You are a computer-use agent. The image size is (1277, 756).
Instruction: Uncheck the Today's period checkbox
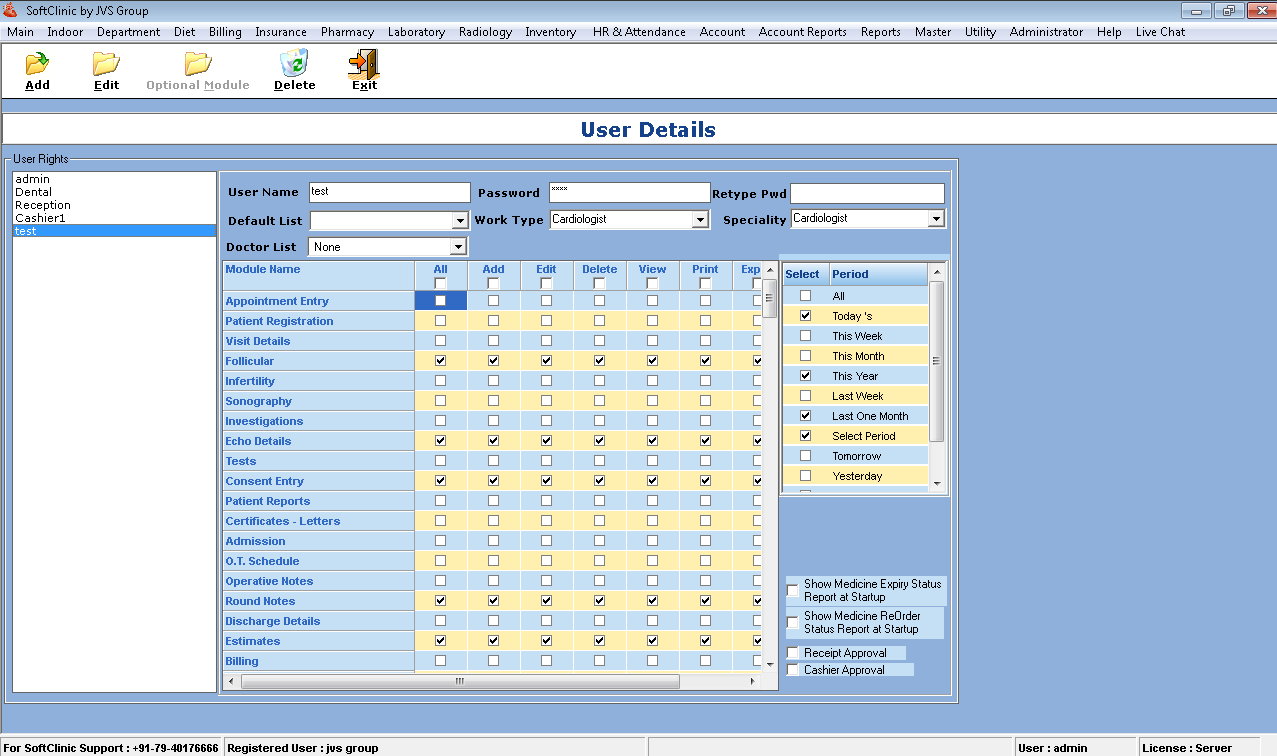point(806,316)
